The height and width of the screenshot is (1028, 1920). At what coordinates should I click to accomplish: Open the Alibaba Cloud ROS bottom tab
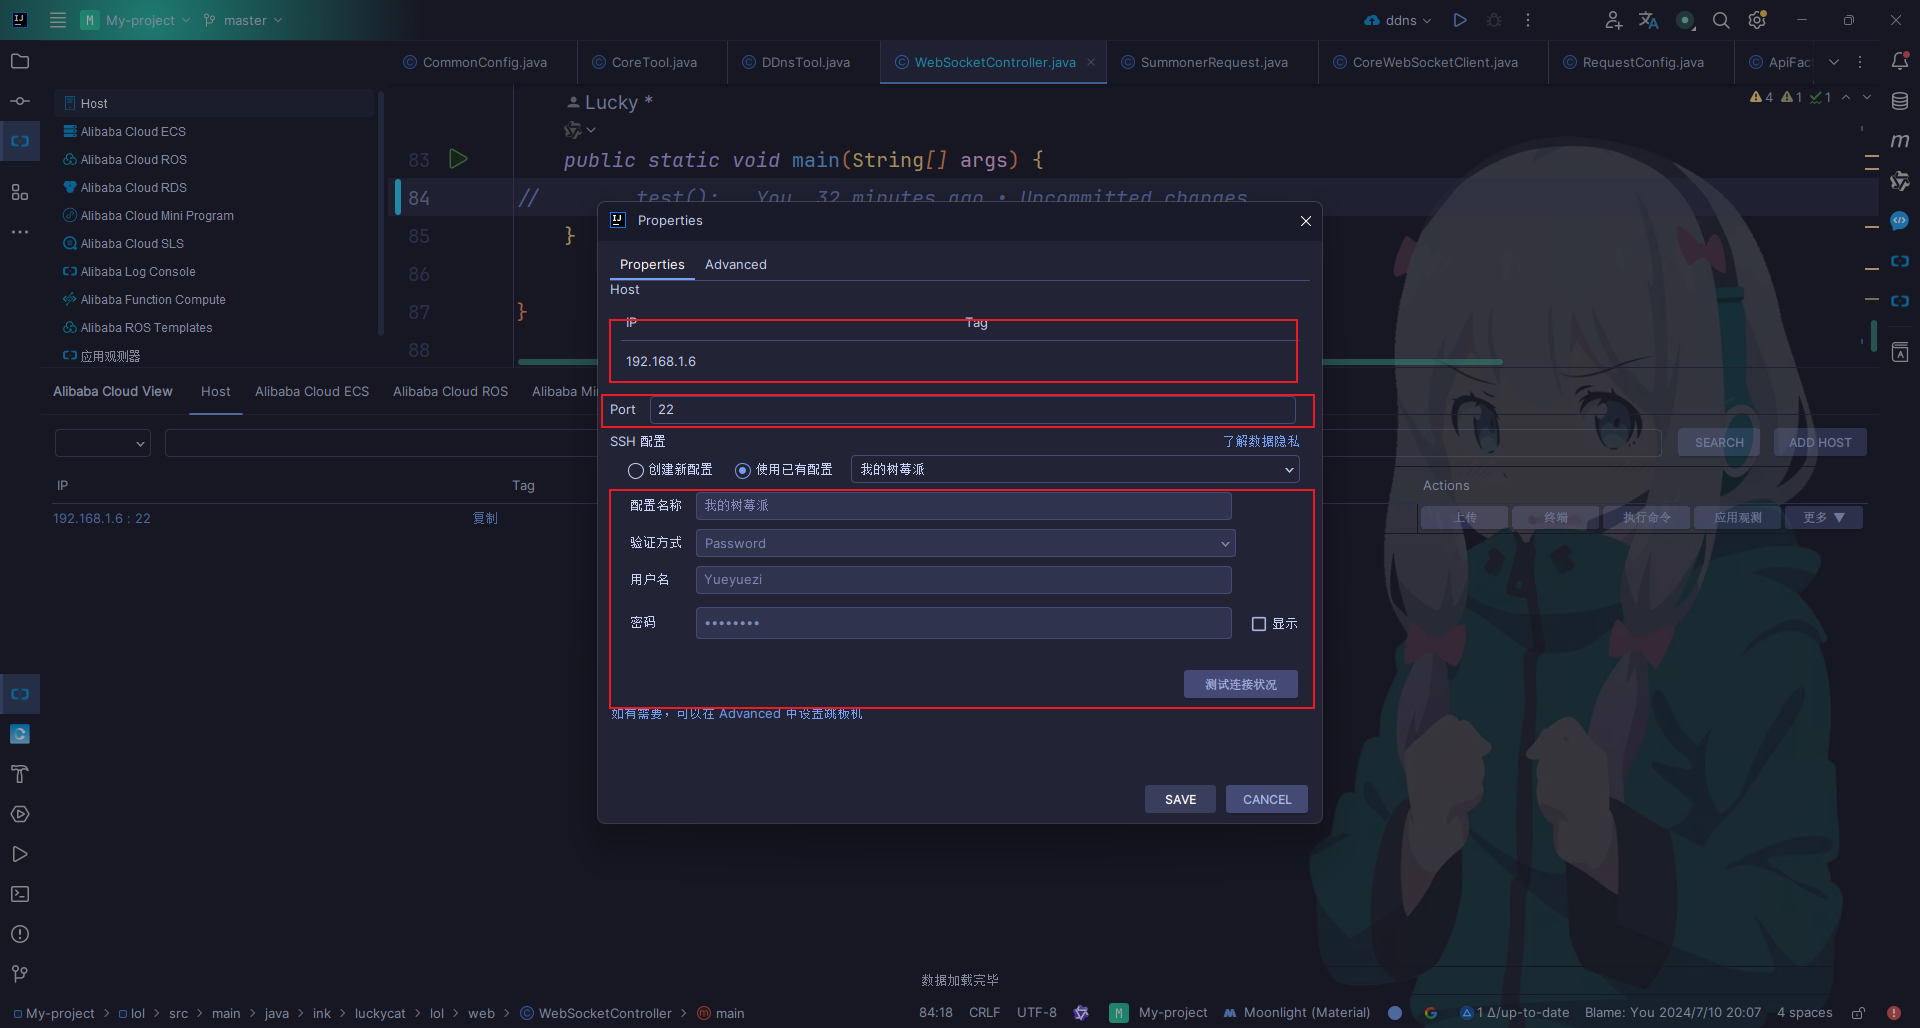point(450,391)
